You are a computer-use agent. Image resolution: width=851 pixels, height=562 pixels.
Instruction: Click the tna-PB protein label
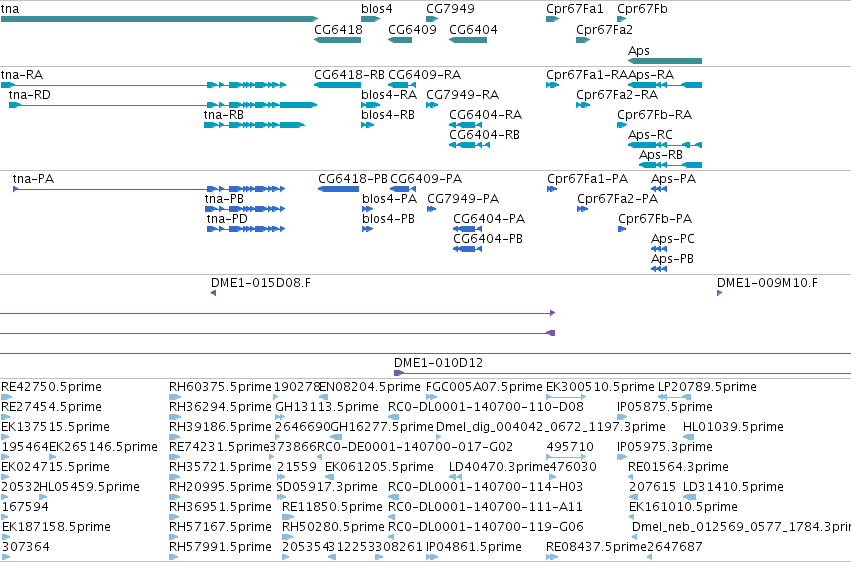pos(224,199)
